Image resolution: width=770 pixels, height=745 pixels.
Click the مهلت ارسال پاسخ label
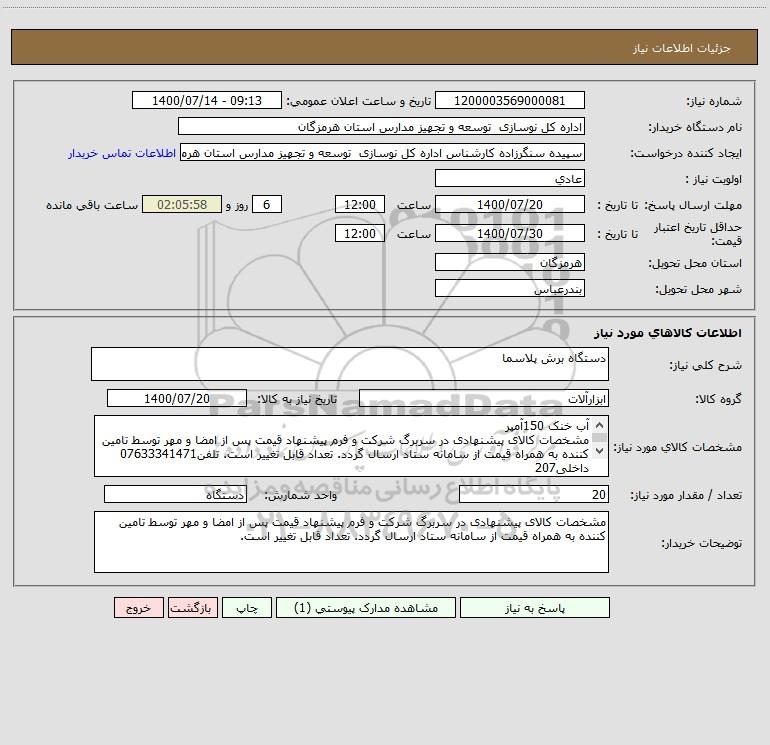coord(693,205)
